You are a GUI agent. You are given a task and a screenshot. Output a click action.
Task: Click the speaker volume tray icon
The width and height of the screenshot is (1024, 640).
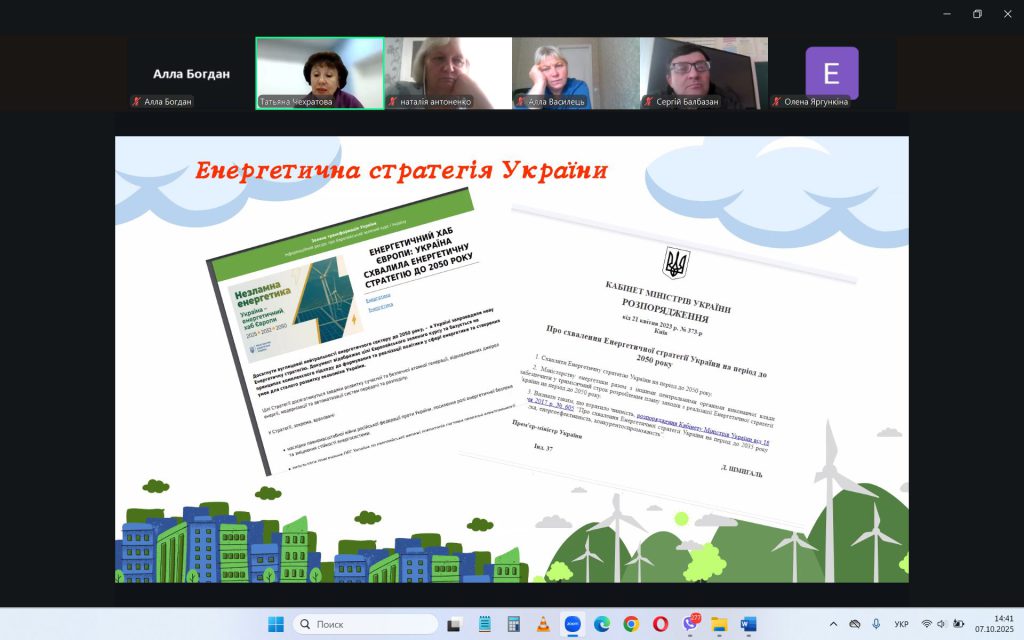pos(941,624)
